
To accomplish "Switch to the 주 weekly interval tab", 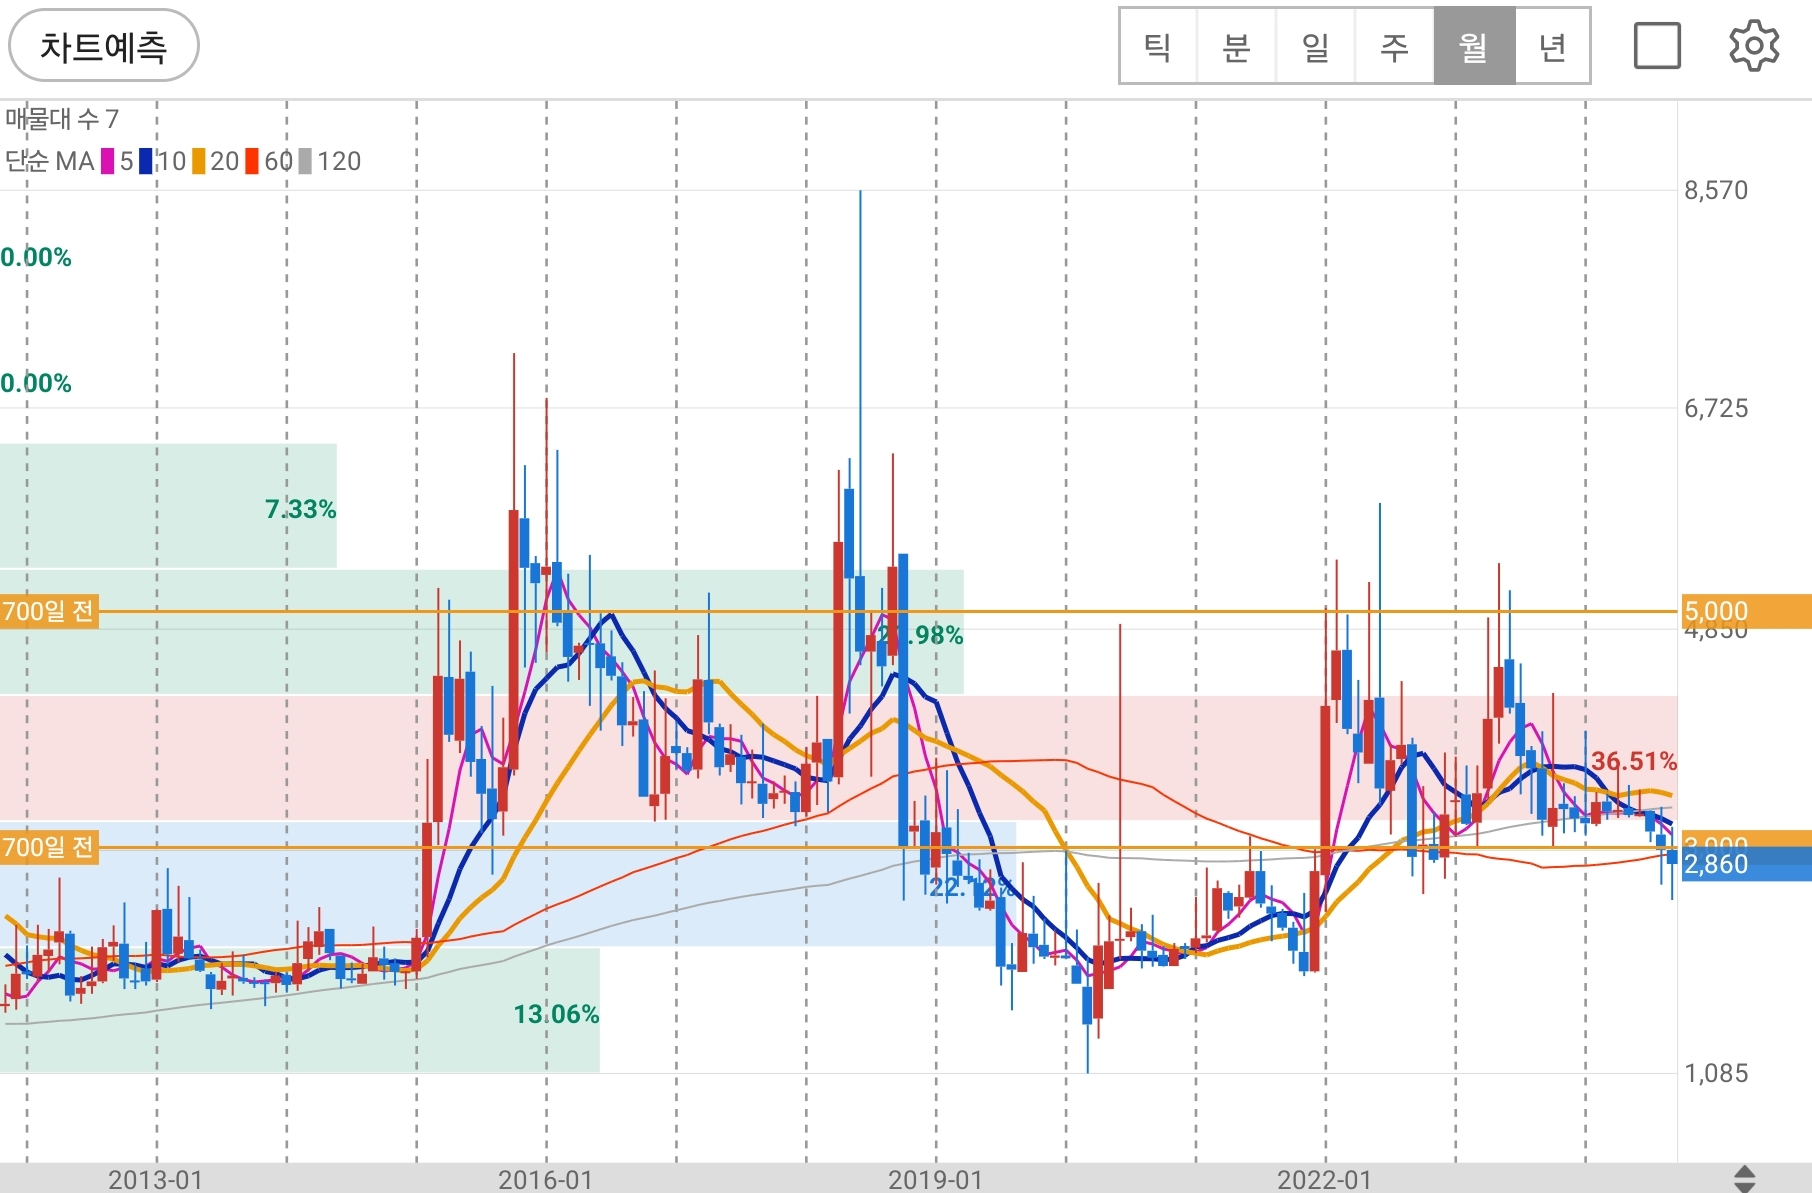I will click(1395, 47).
